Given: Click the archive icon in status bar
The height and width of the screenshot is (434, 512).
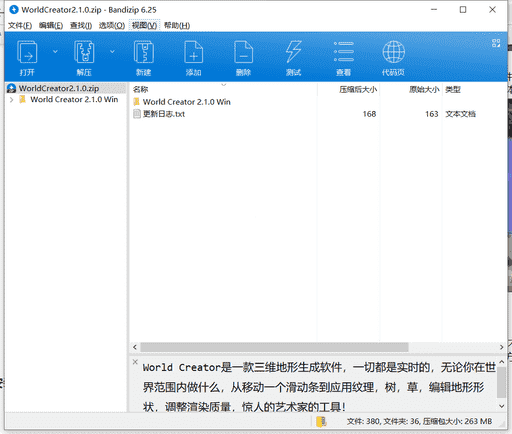Looking at the screenshot, I should pyautogui.click(x=321, y=421).
